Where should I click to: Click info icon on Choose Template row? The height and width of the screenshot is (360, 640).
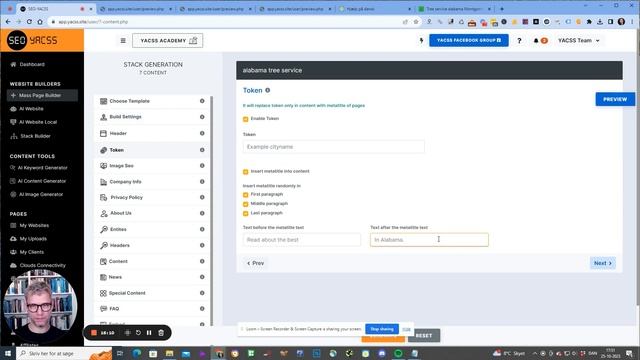click(x=202, y=101)
